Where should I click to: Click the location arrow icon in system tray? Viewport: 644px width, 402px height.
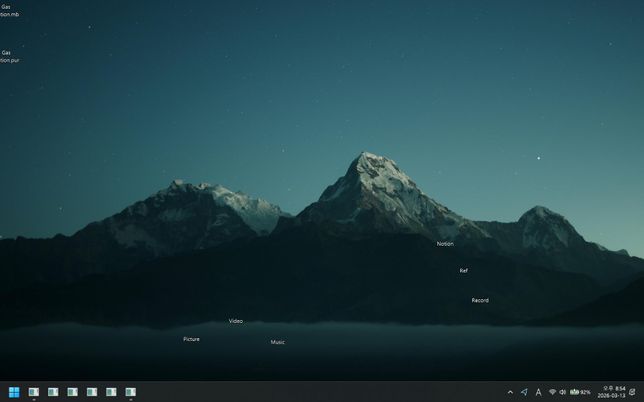pos(524,392)
